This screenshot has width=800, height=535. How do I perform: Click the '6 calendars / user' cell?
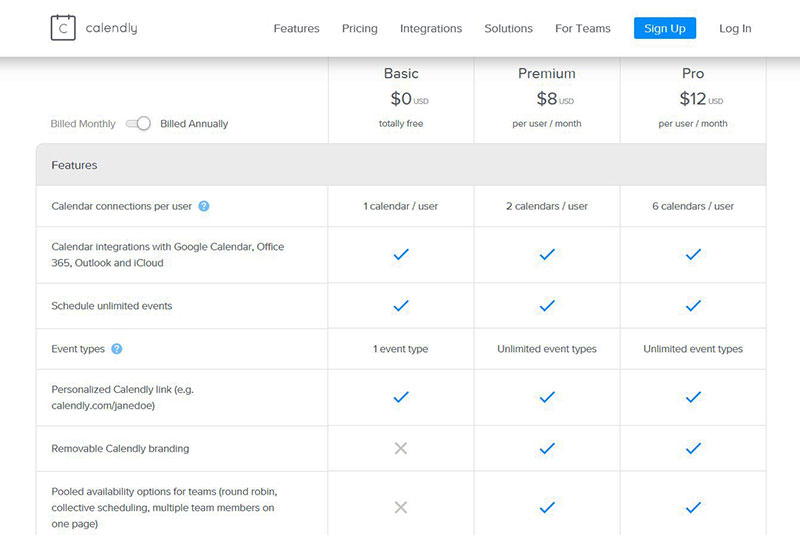[x=693, y=206]
